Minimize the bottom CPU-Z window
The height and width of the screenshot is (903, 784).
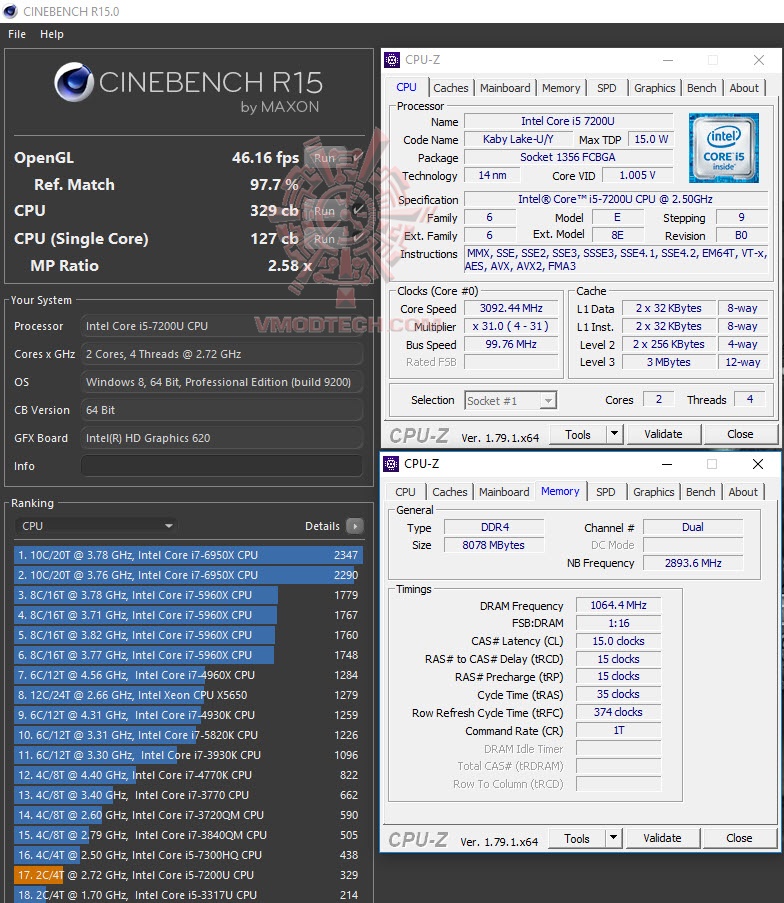click(x=667, y=464)
